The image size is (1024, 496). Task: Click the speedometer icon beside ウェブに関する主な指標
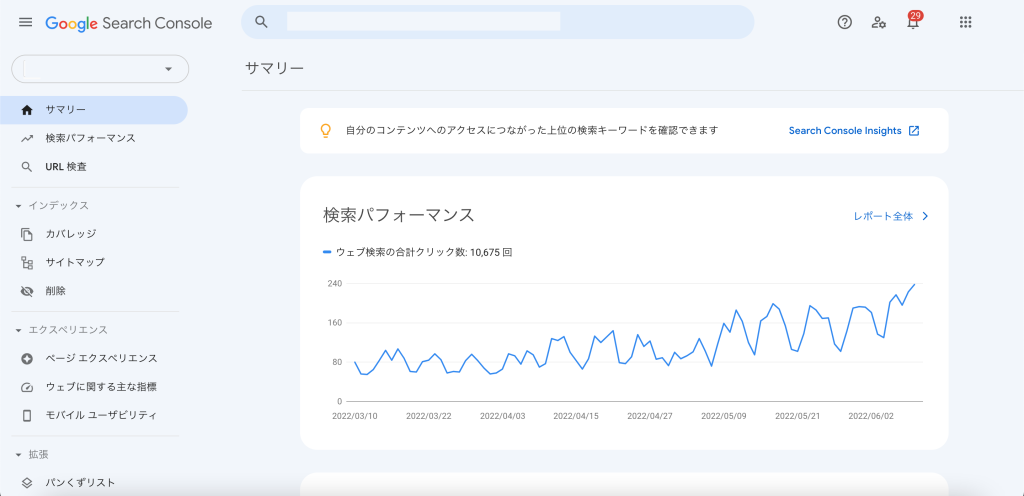[x=27, y=387]
